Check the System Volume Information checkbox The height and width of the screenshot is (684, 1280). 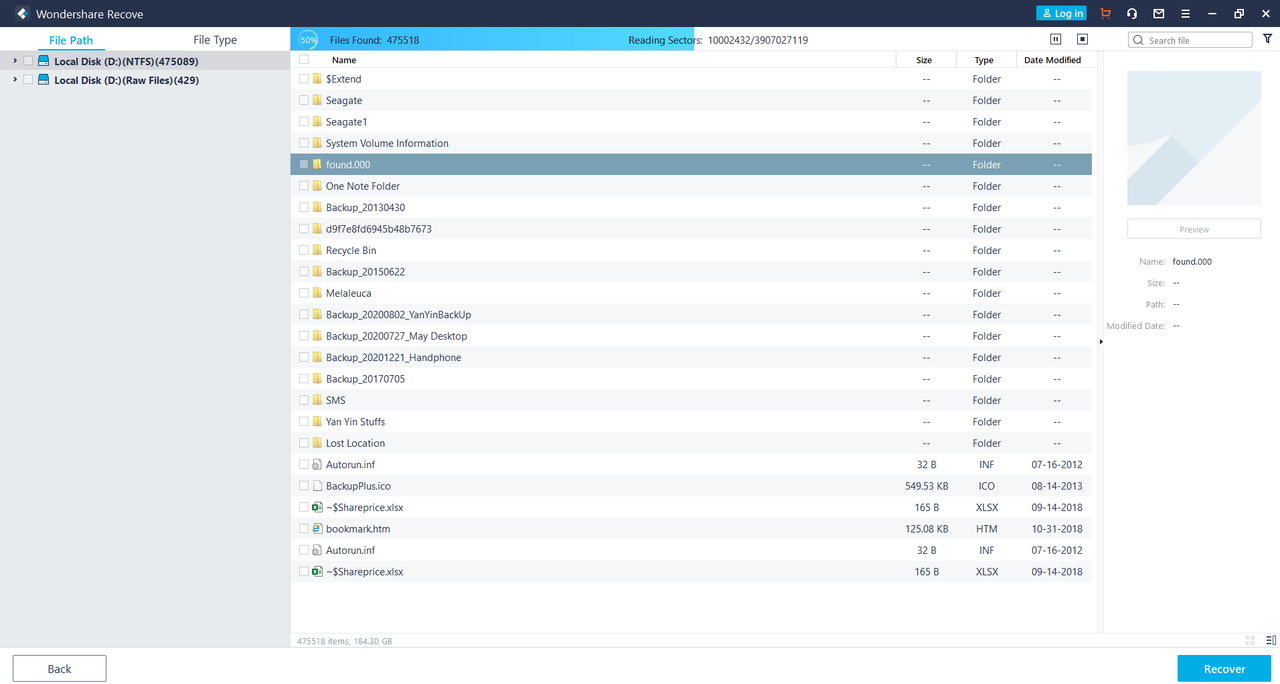pyautogui.click(x=304, y=143)
